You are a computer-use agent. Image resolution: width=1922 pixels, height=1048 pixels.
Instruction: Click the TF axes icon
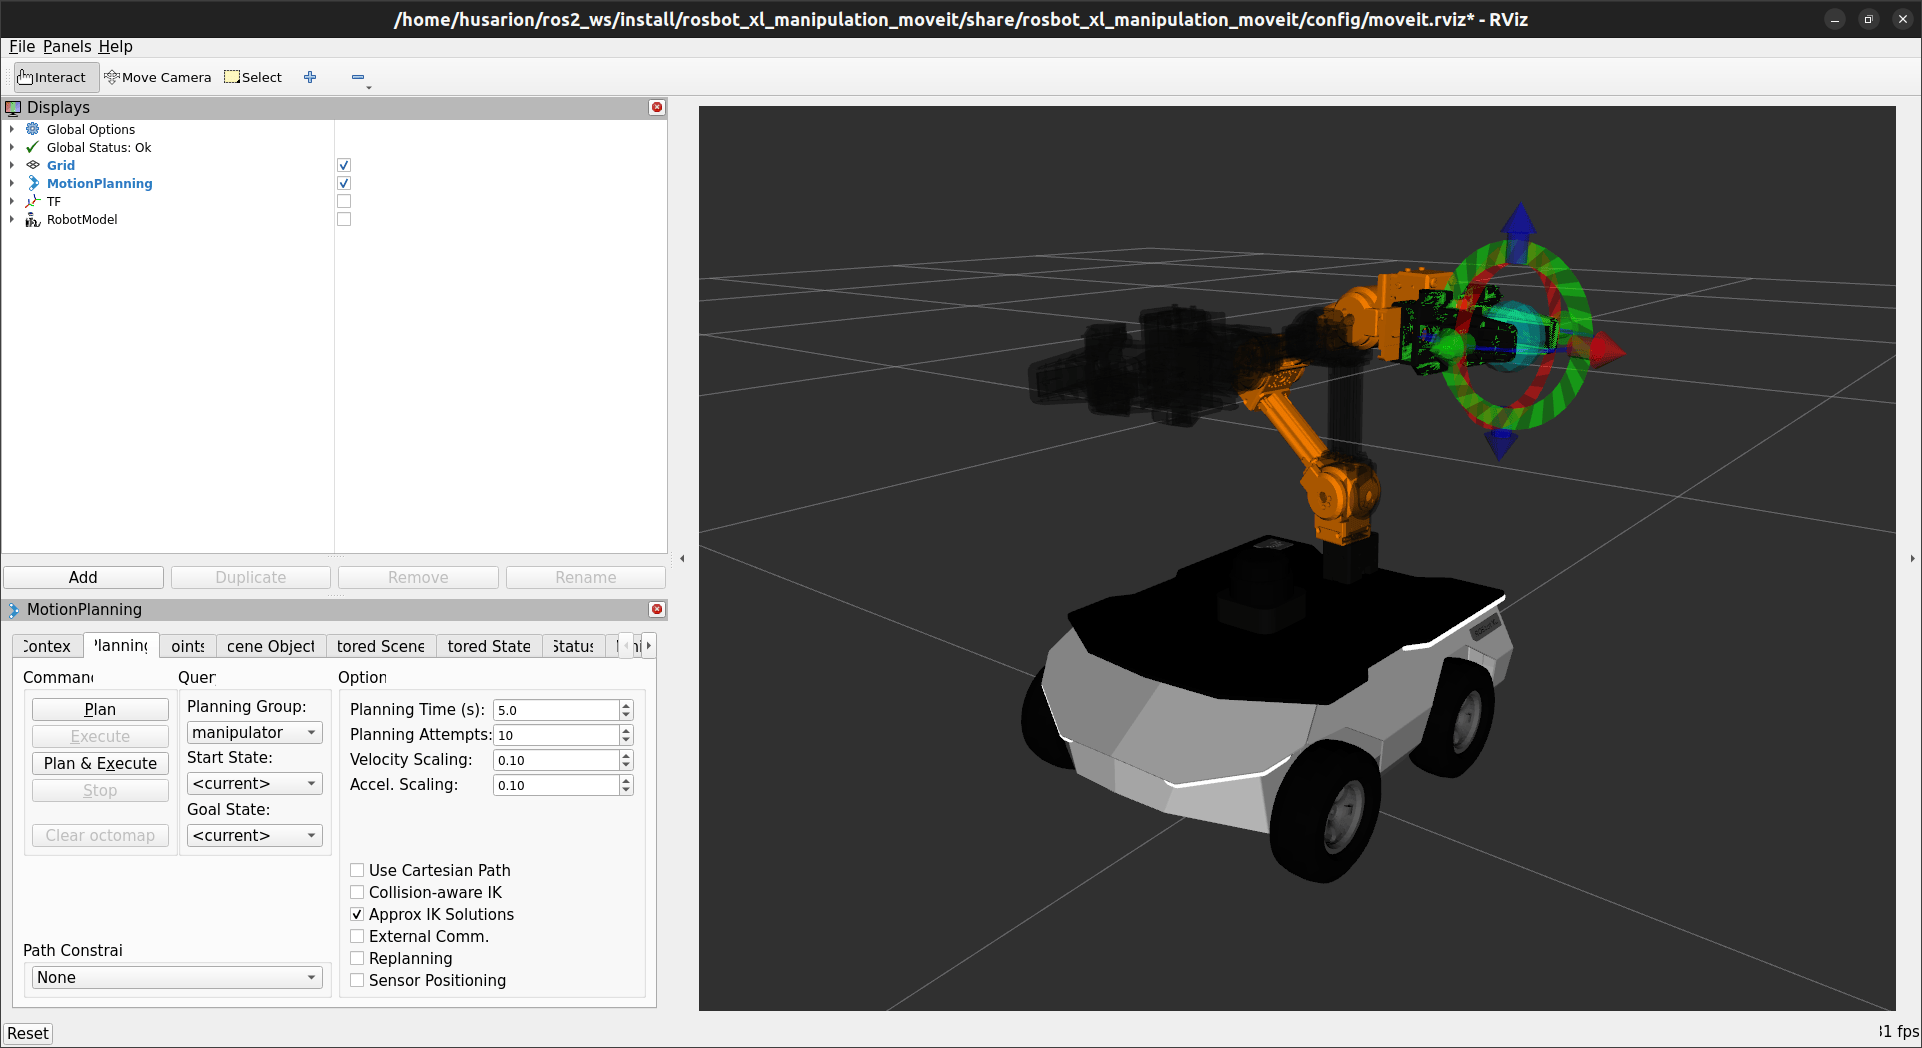[32, 201]
